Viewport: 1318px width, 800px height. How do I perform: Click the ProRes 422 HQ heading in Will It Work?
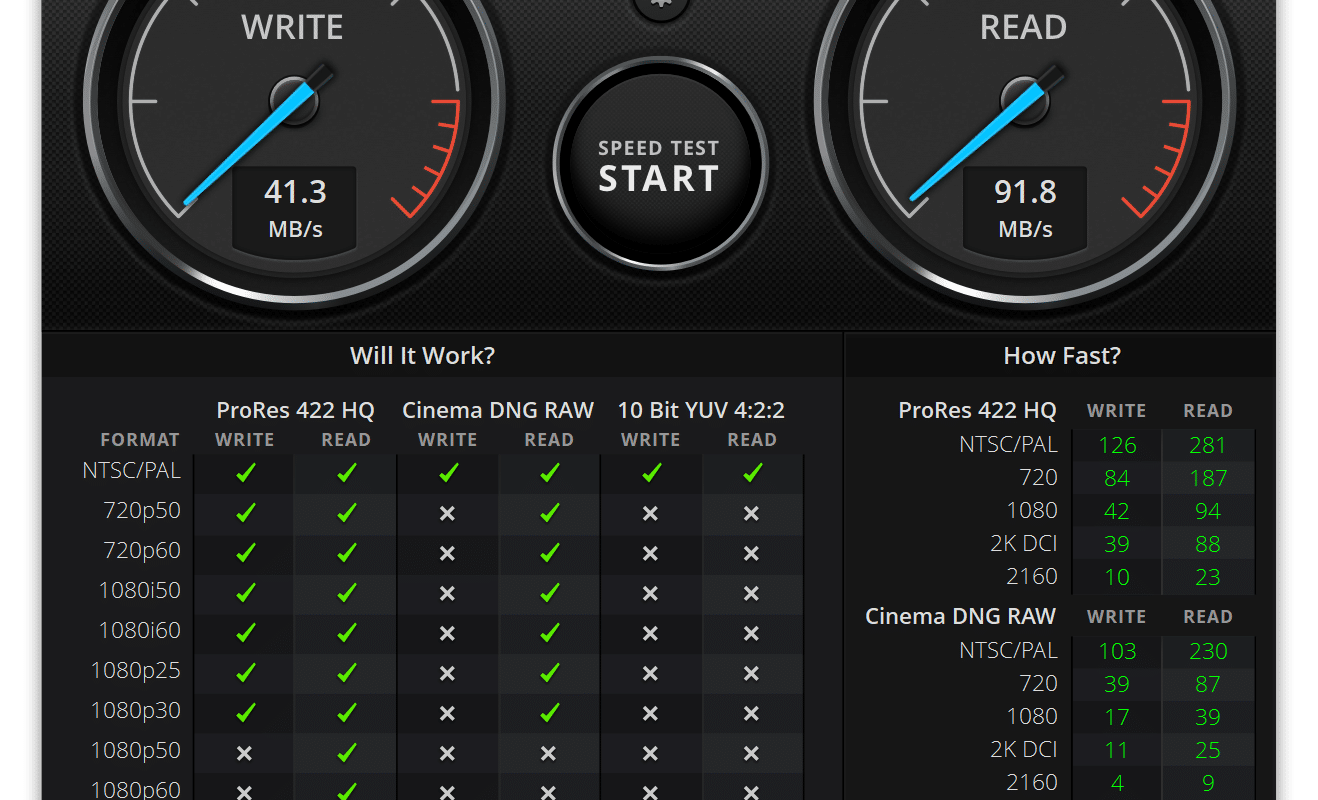pos(295,410)
